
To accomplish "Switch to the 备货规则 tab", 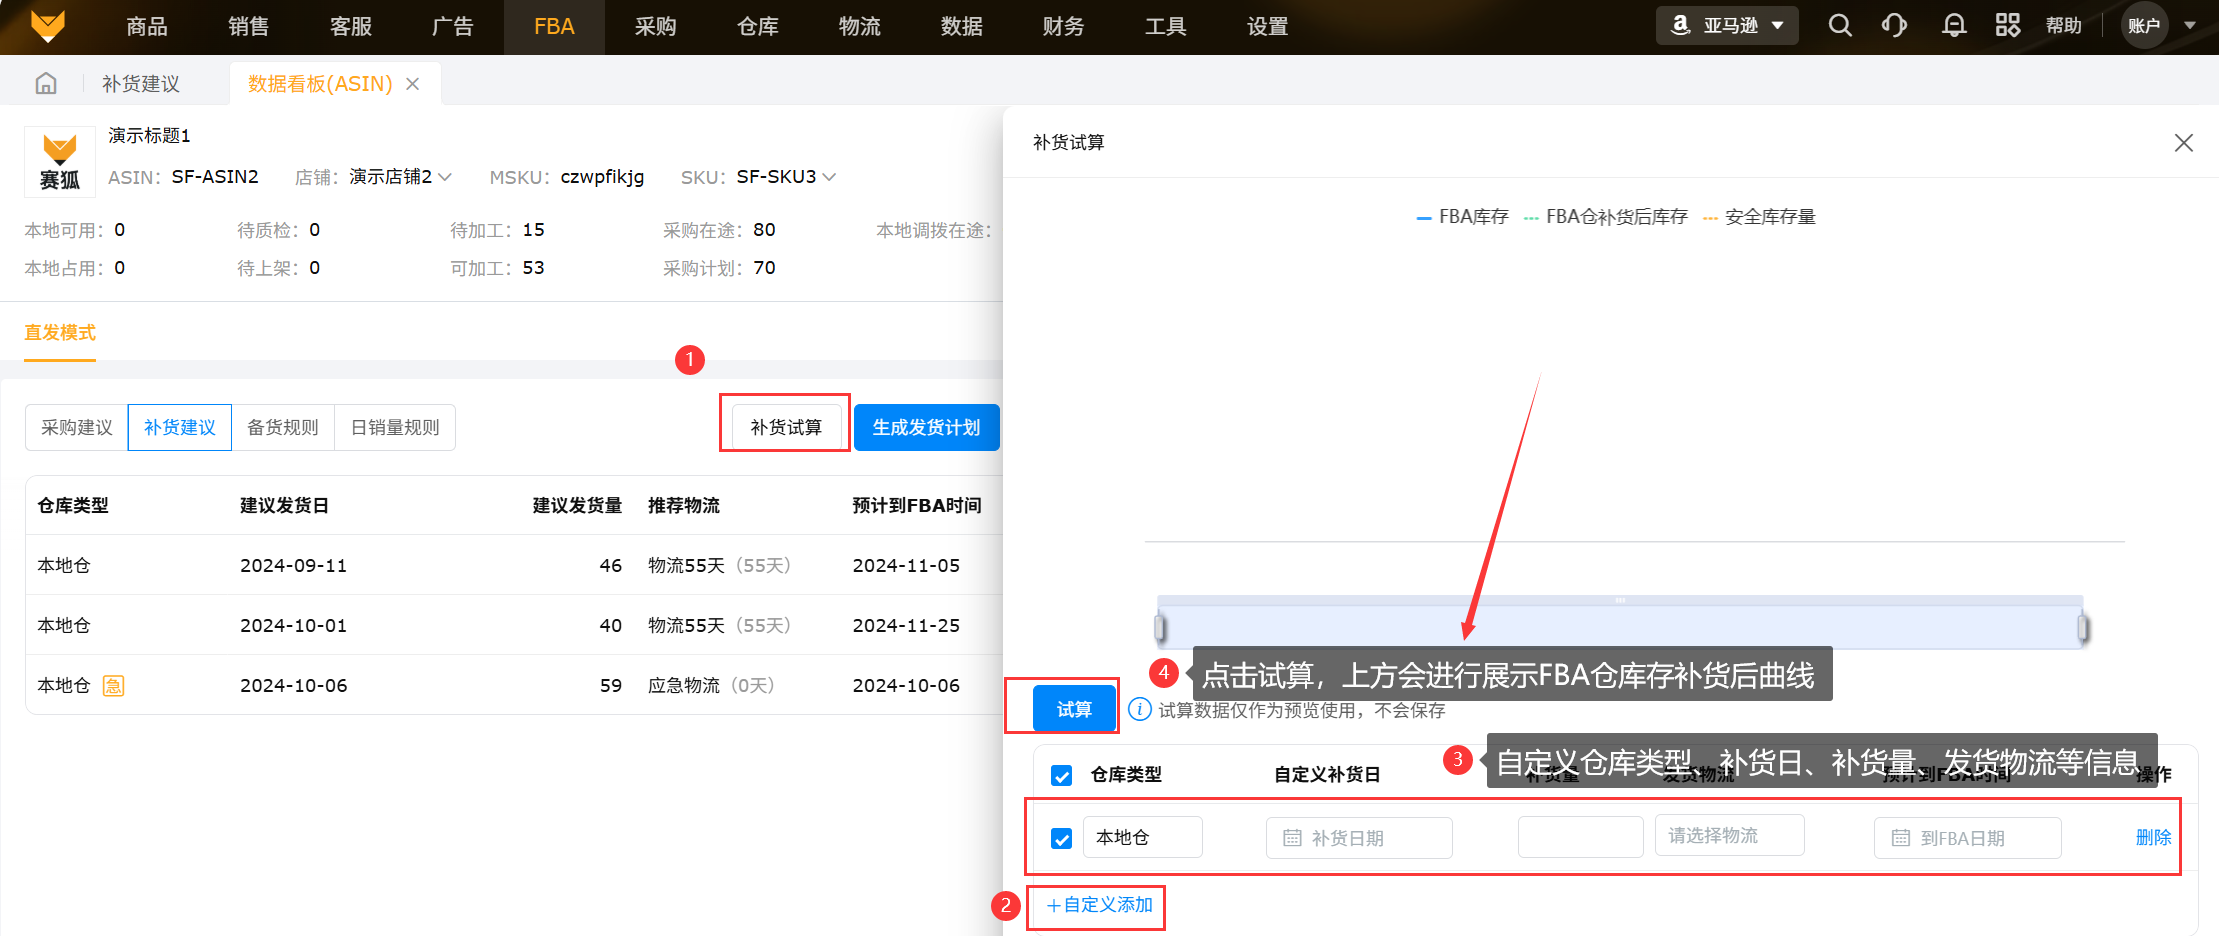I will point(283,428).
